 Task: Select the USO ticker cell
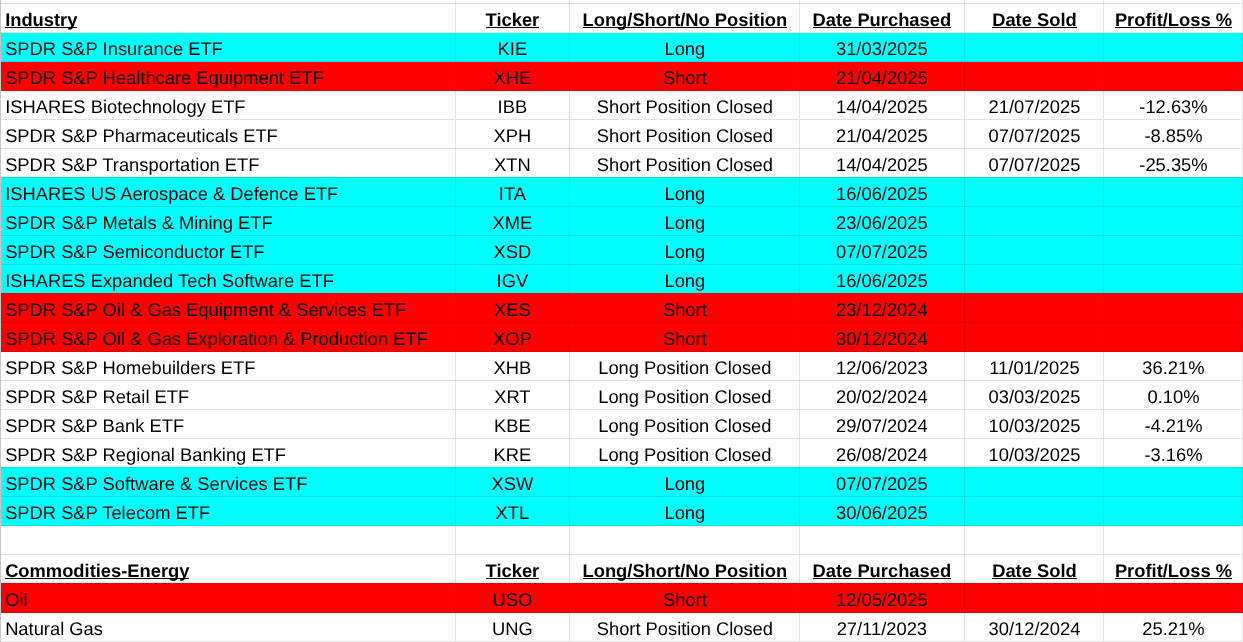click(512, 600)
